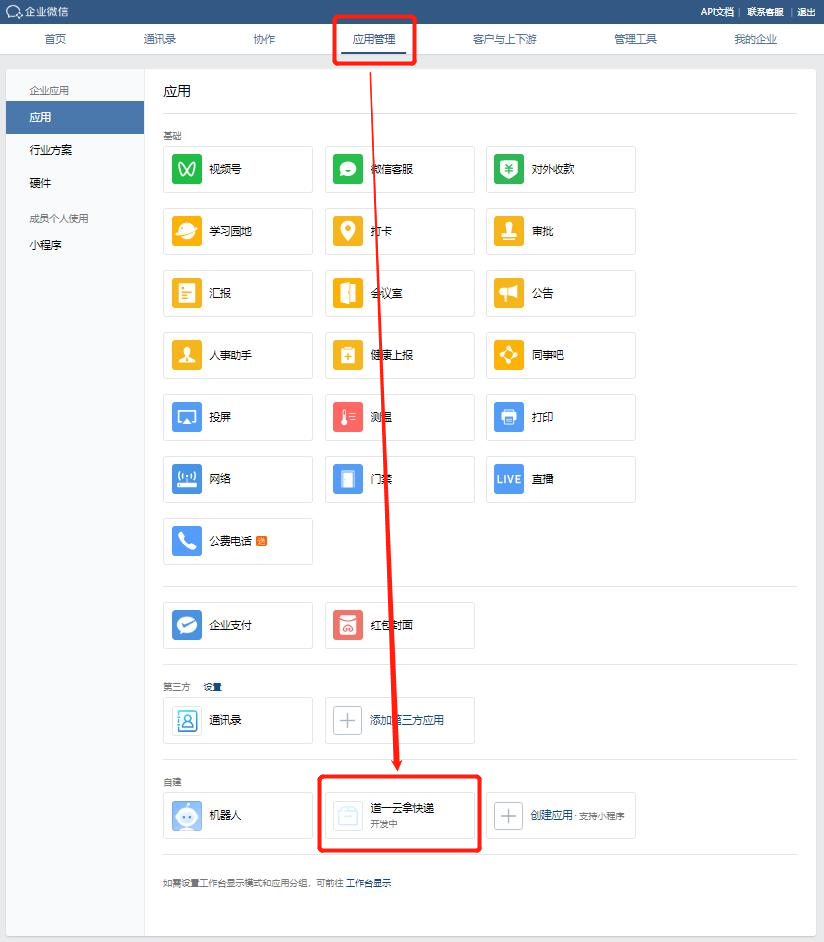Open the API文档 link

coord(717,12)
